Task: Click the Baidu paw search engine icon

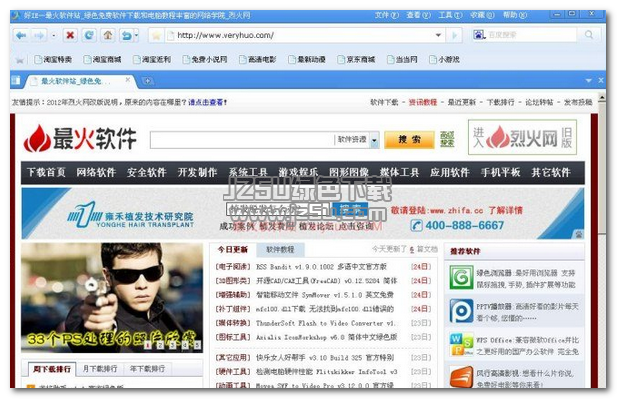Action: tap(479, 35)
